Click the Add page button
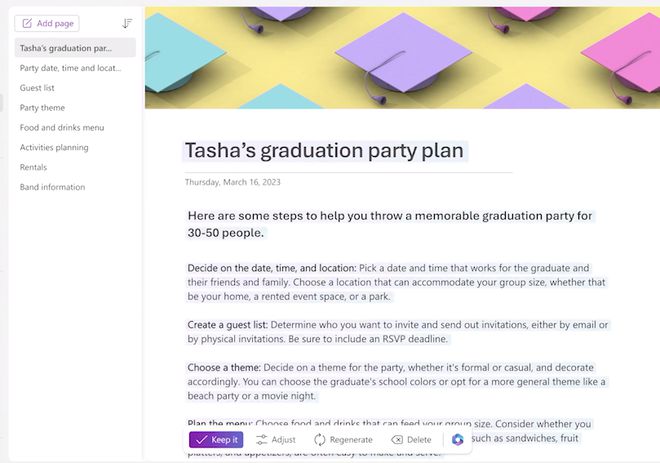Image resolution: width=660 pixels, height=463 pixels. 46,23
